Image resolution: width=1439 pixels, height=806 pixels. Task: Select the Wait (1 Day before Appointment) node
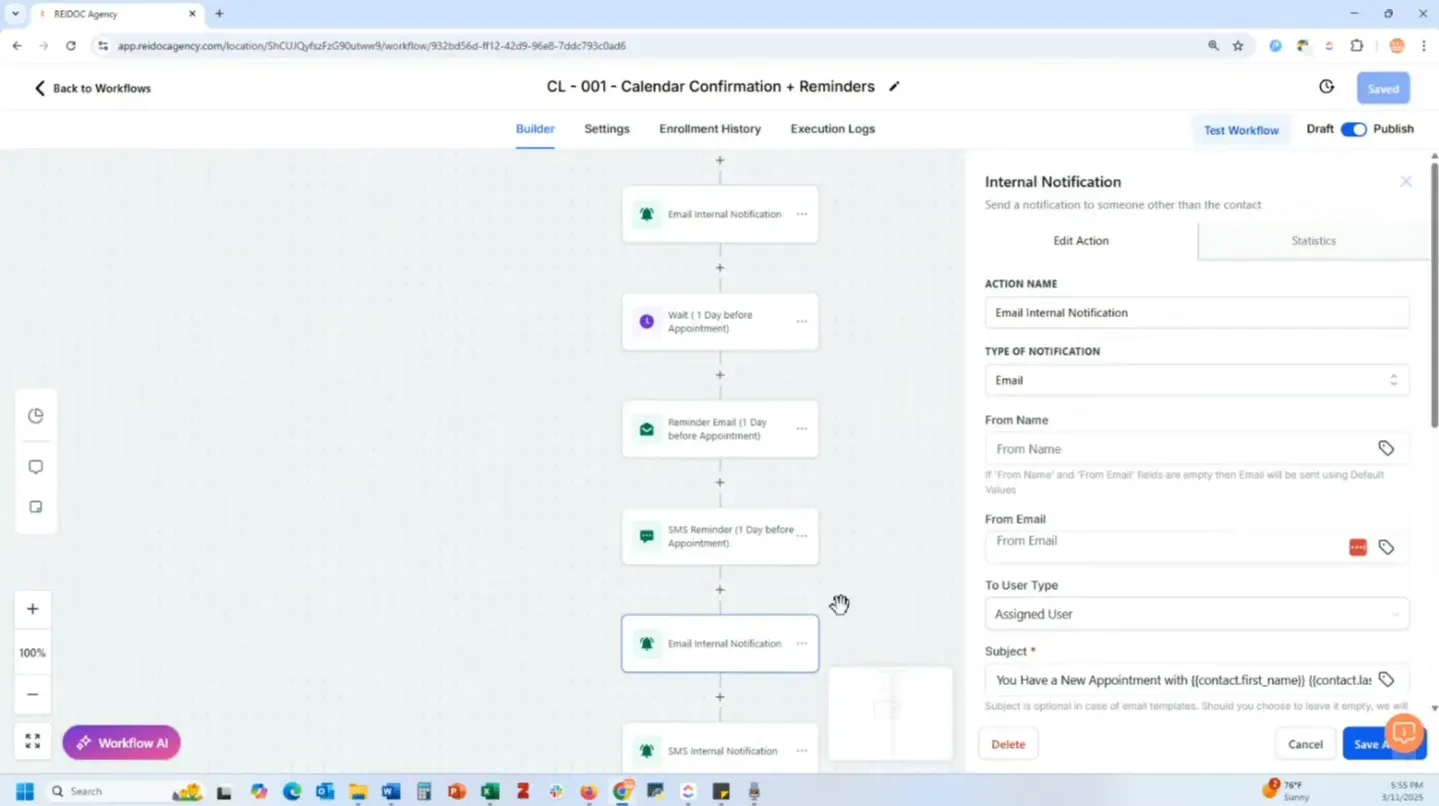click(720, 322)
